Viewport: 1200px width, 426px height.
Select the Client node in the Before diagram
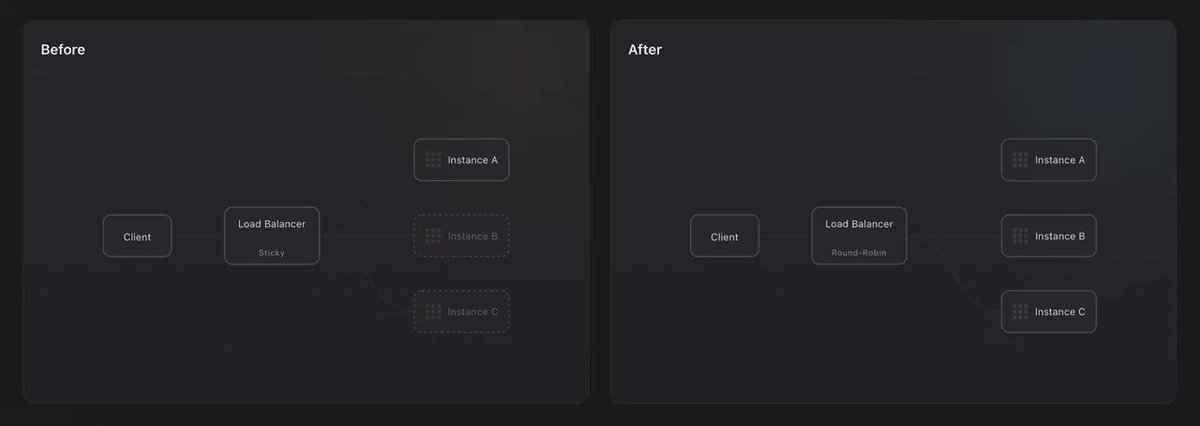tap(137, 236)
